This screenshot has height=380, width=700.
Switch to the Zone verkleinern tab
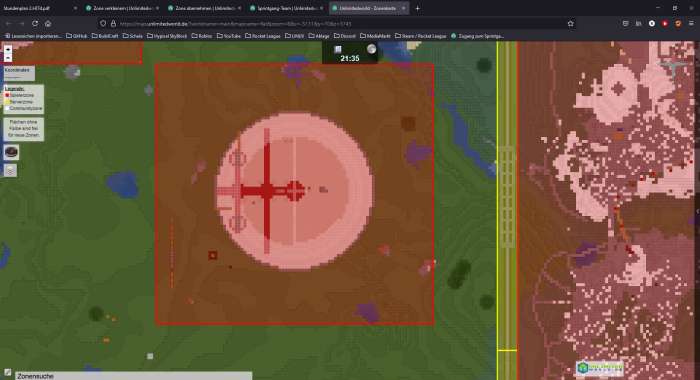click(122, 8)
